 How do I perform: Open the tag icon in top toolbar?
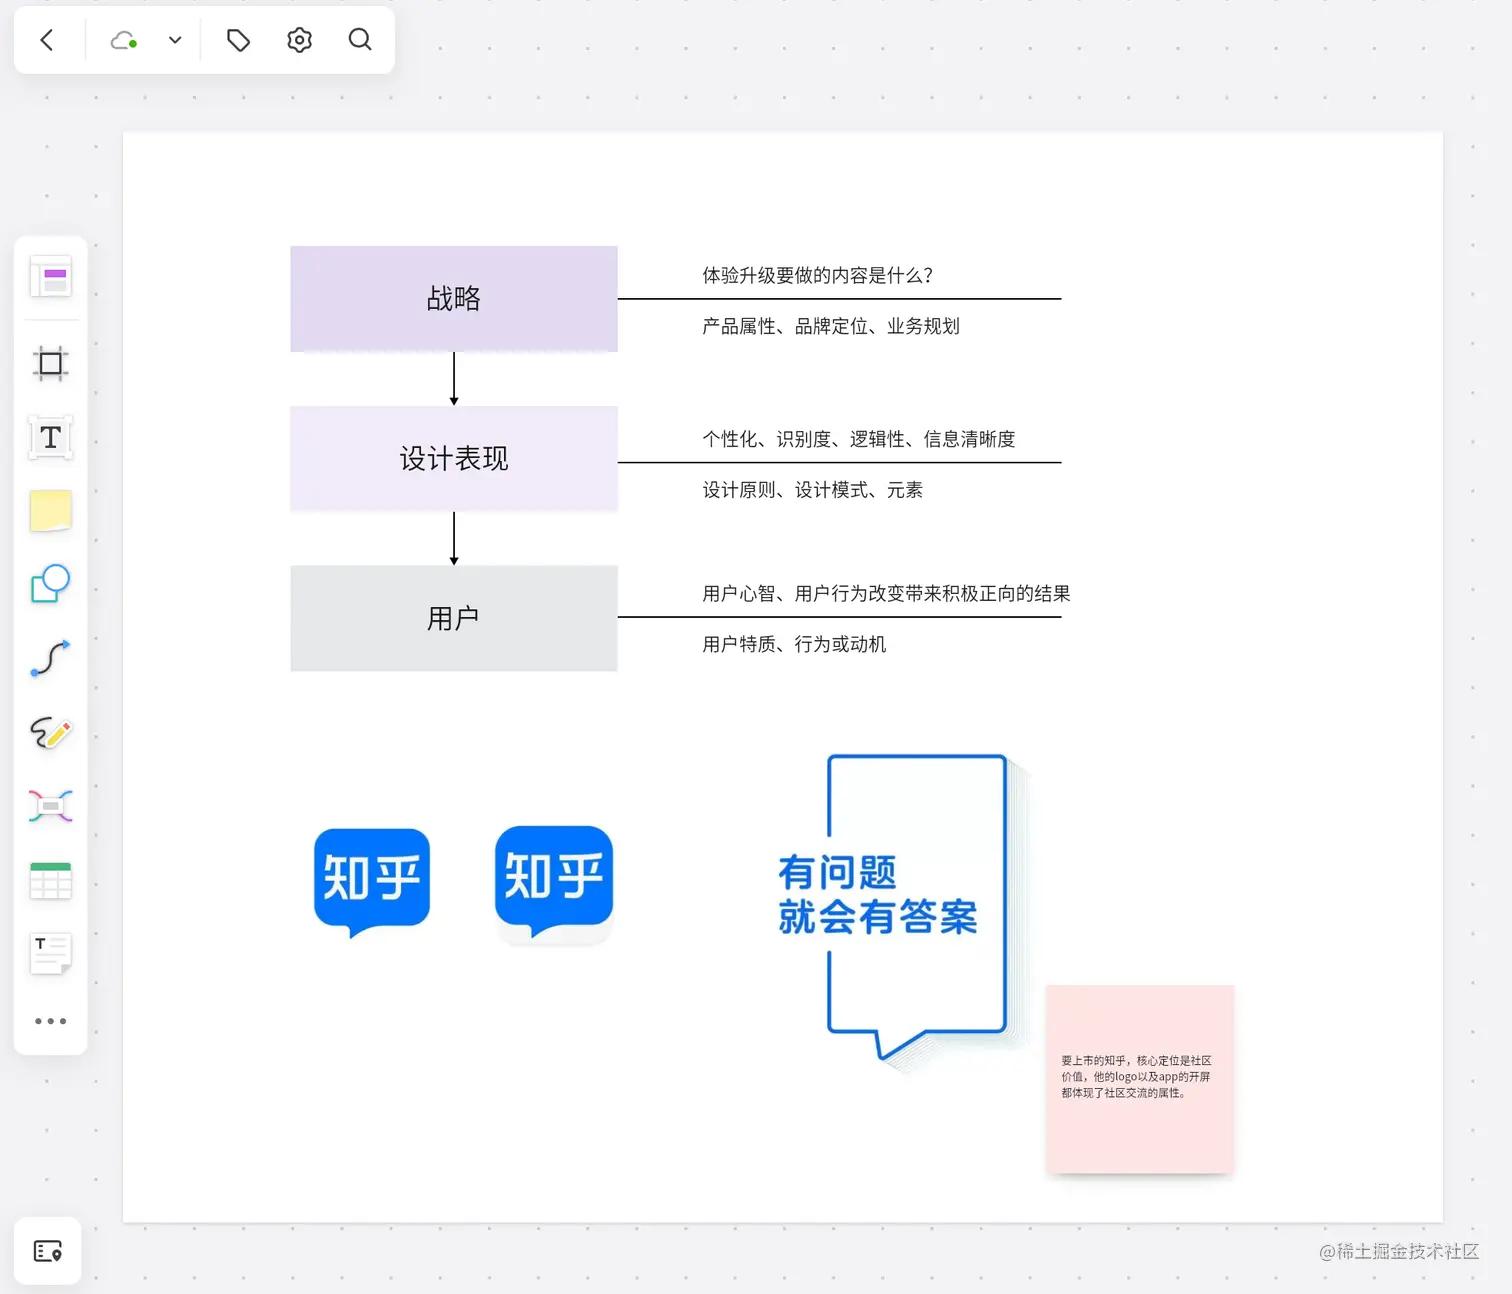point(238,40)
